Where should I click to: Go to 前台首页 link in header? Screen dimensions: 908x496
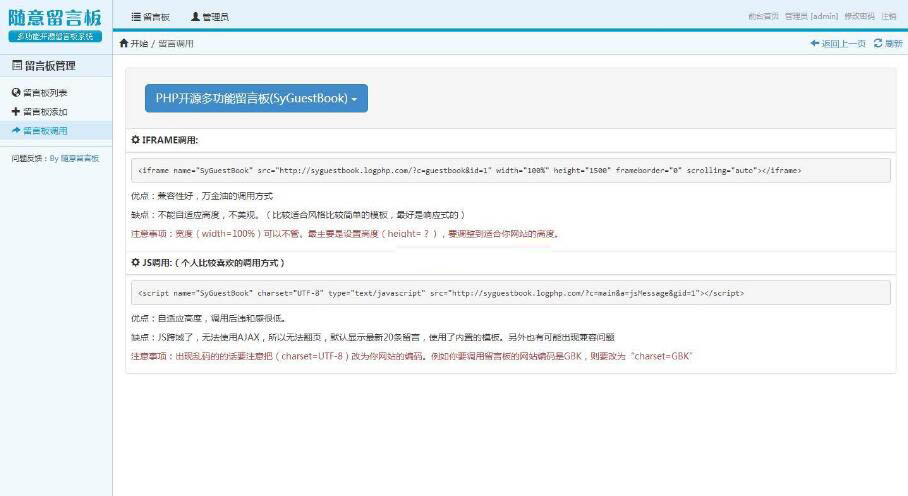click(x=763, y=16)
